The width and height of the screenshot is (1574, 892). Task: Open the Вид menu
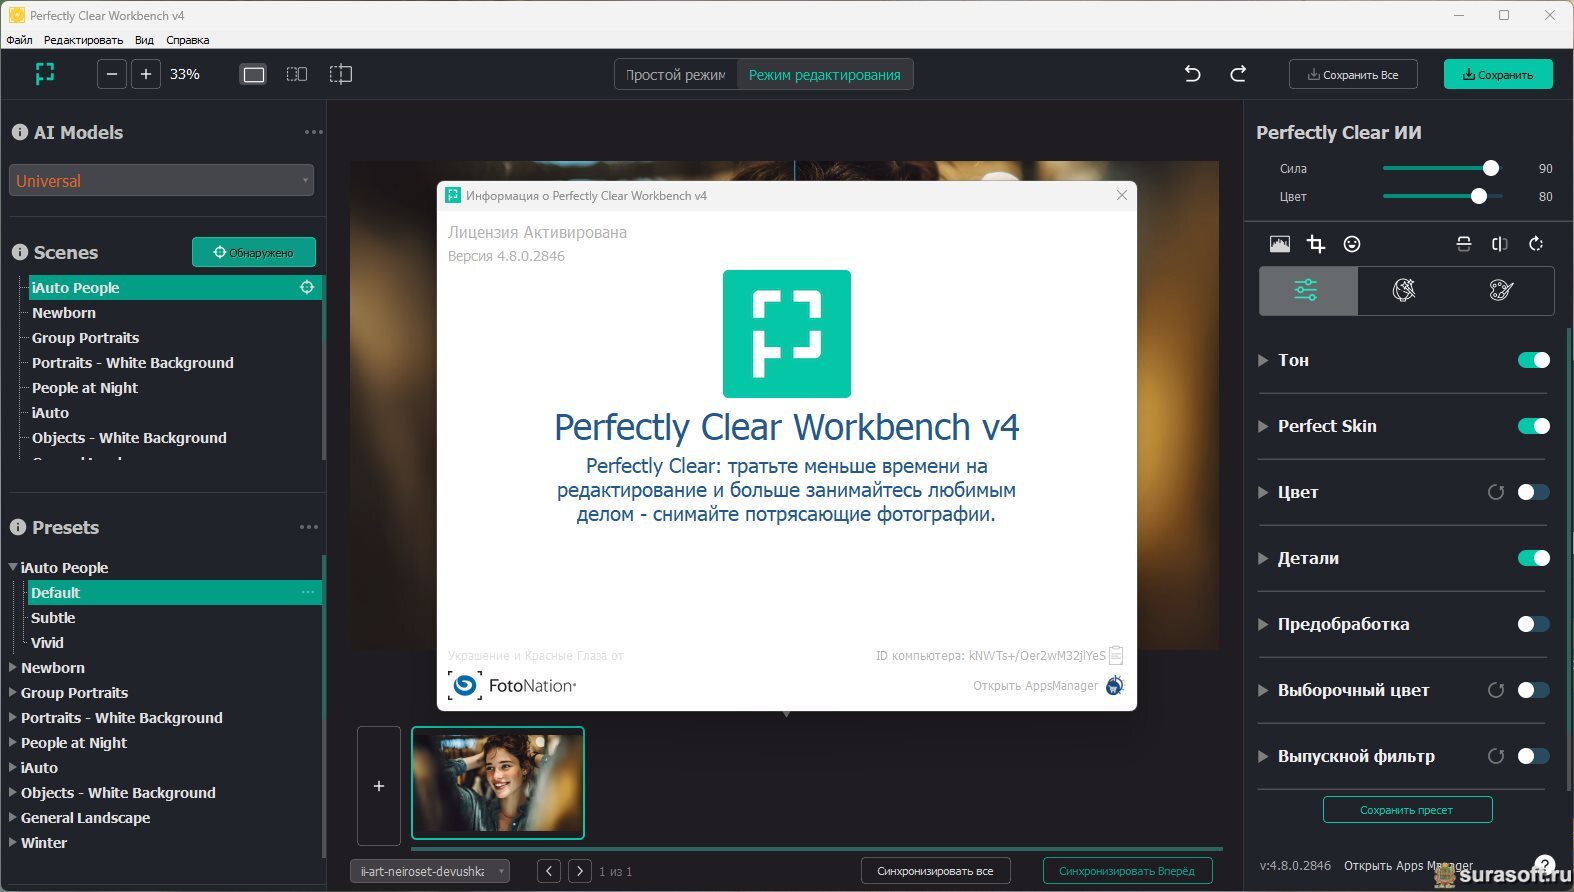[144, 40]
